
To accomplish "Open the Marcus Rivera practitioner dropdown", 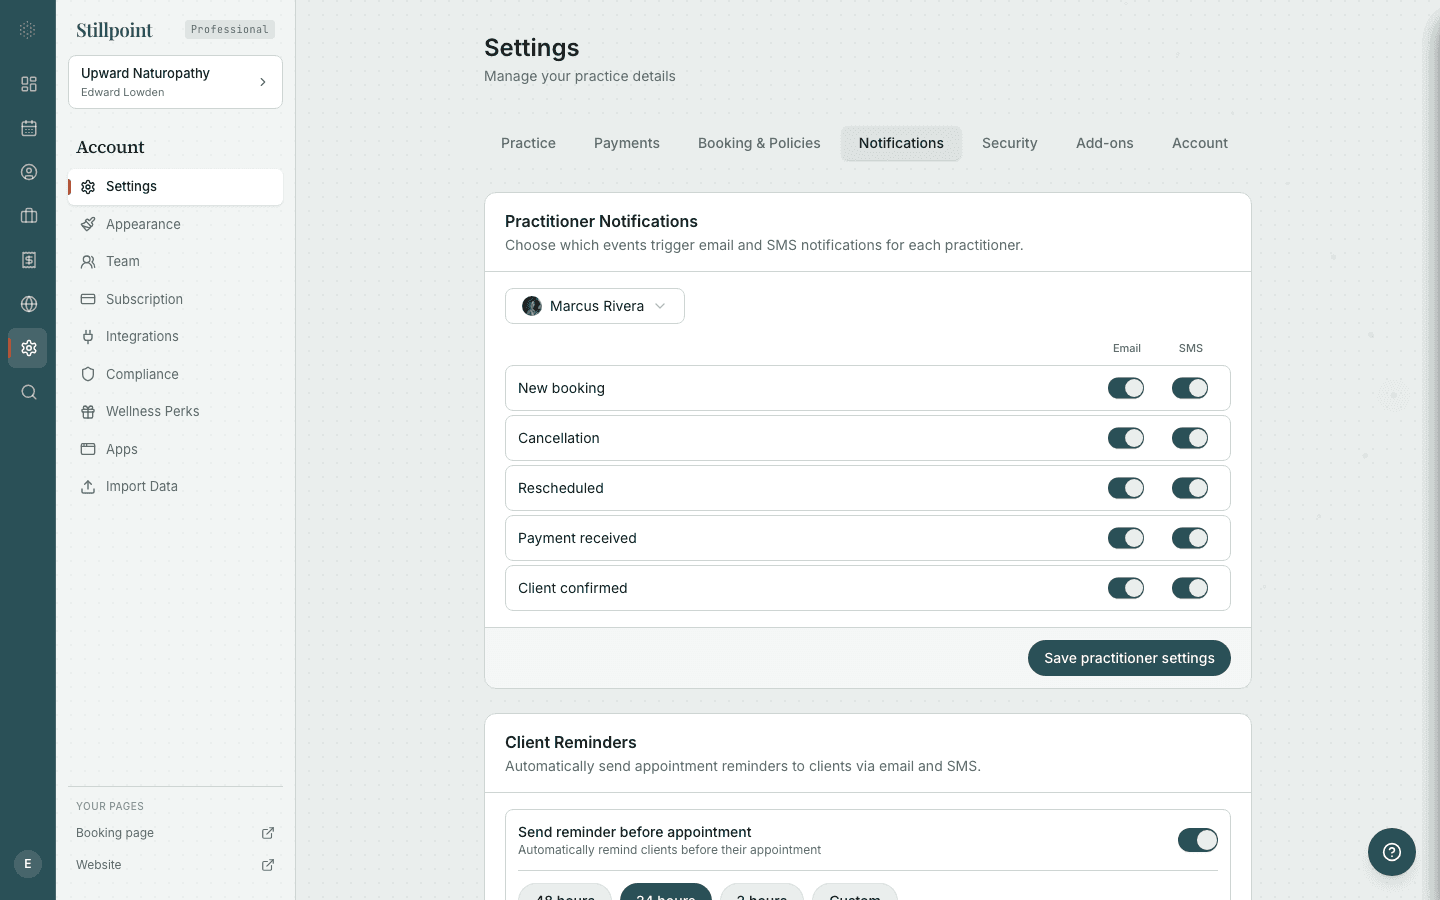I will [595, 306].
